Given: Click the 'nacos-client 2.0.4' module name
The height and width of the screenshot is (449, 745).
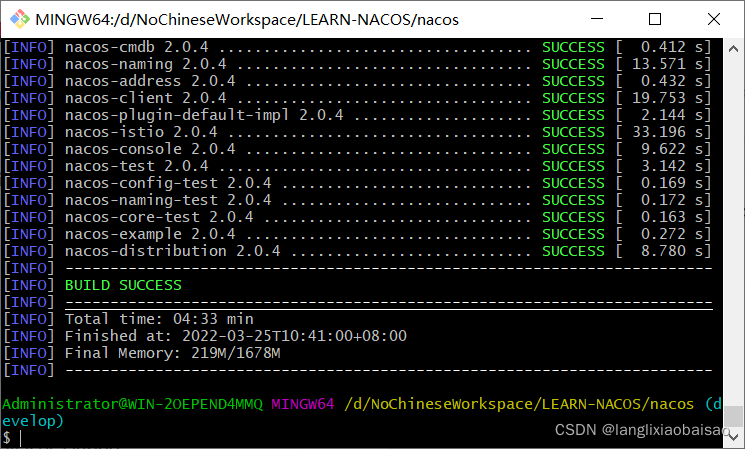Looking at the screenshot, I should click(x=145, y=98).
